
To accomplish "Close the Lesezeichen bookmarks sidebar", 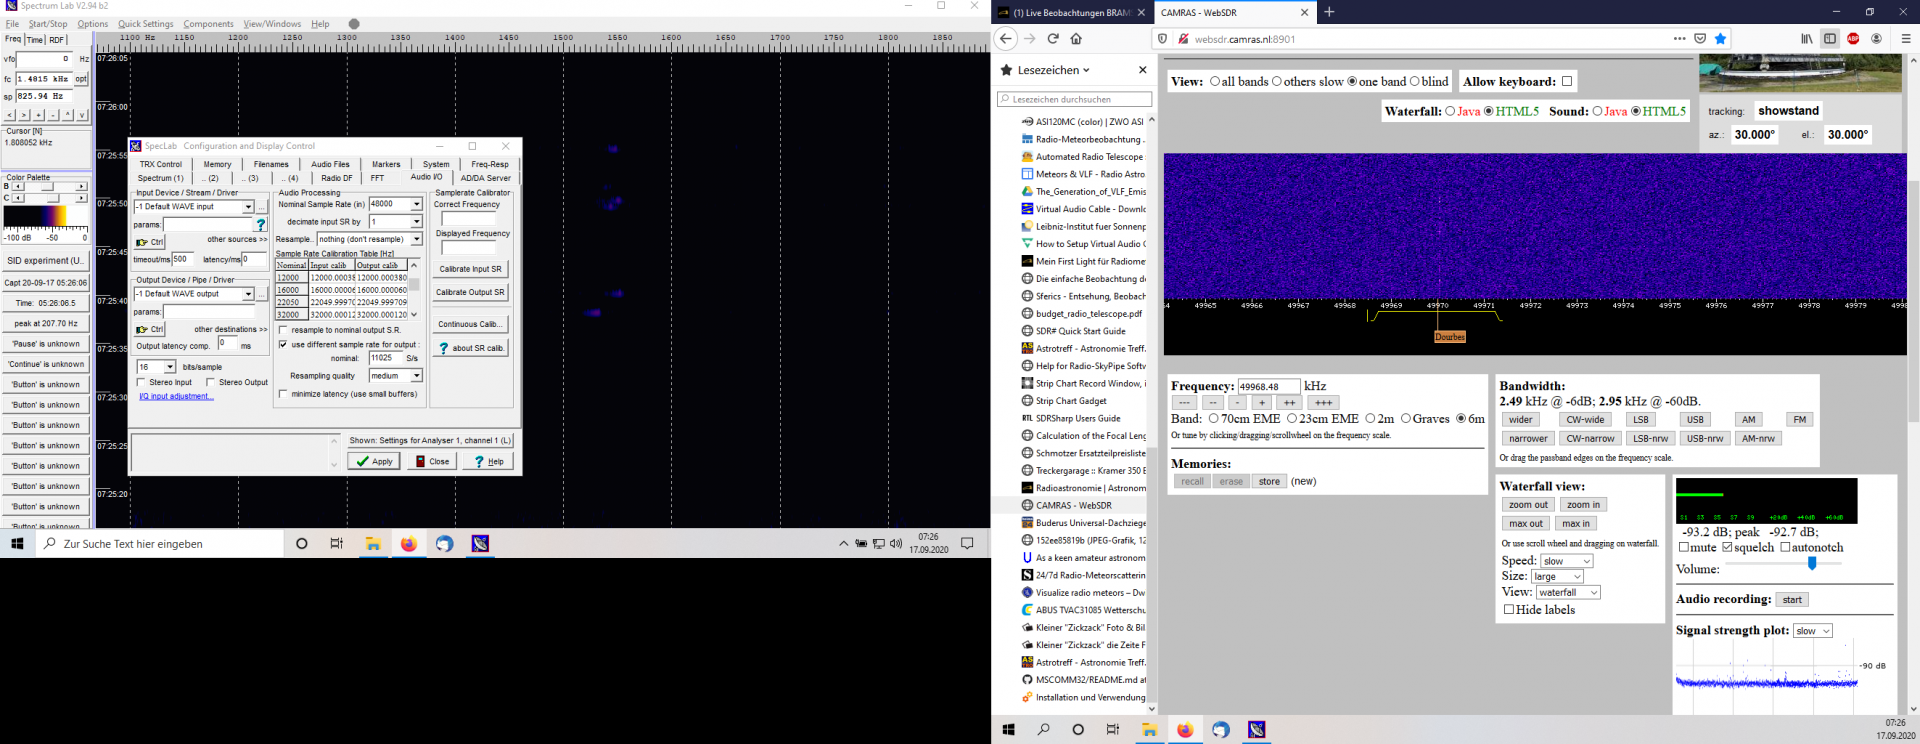I will (1142, 70).
